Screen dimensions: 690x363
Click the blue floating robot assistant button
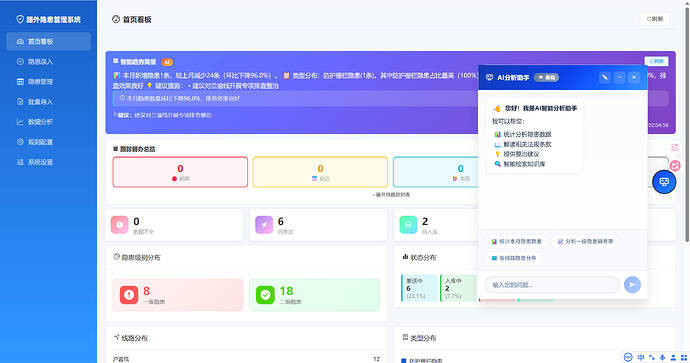click(664, 182)
